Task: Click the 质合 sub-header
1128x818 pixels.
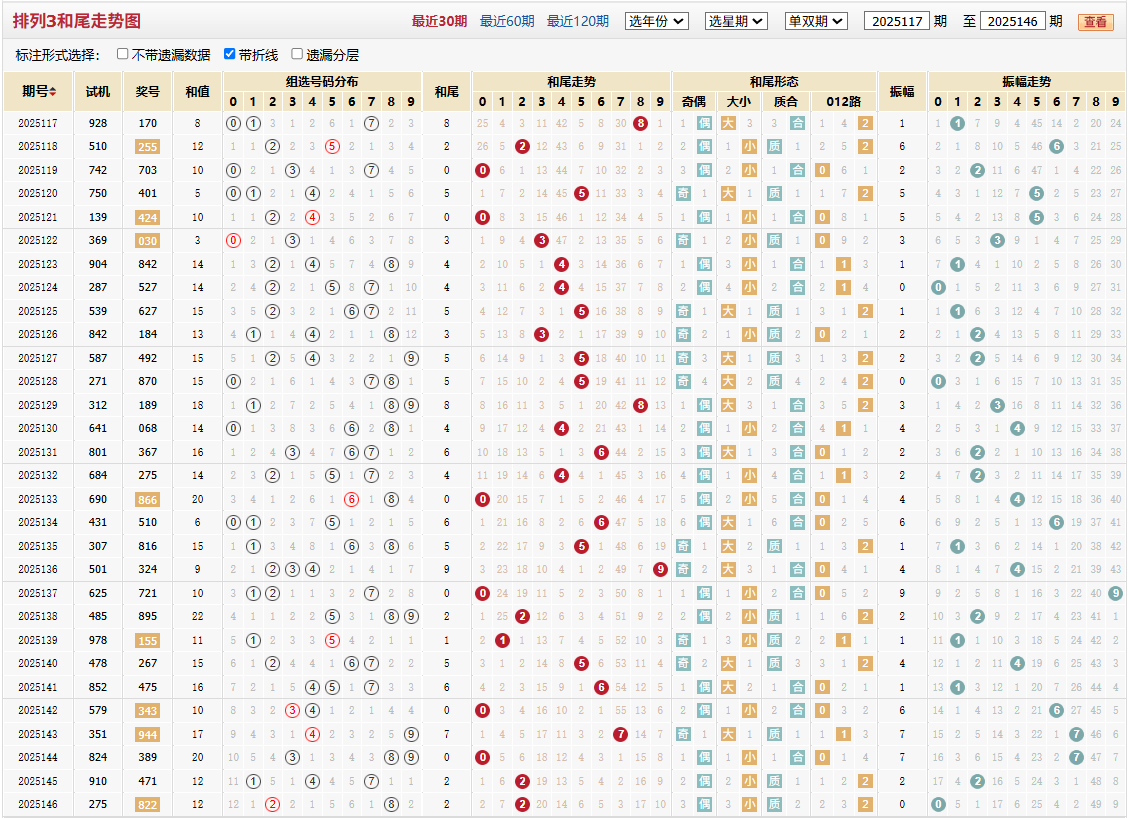Action: (786, 101)
